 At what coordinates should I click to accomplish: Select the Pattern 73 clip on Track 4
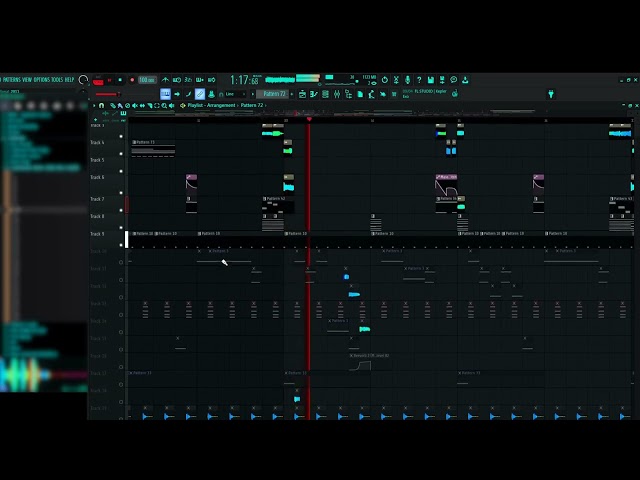tap(153, 149)
